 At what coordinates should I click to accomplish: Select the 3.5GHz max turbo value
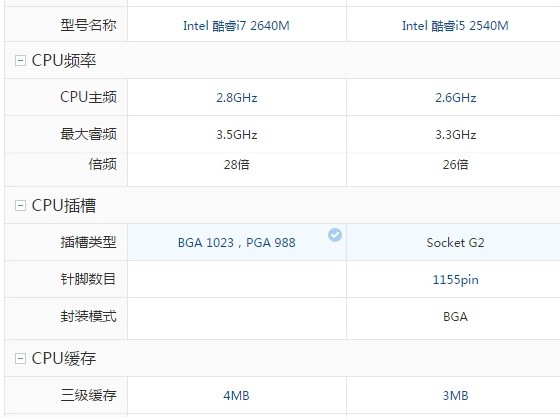click(236, 135)
